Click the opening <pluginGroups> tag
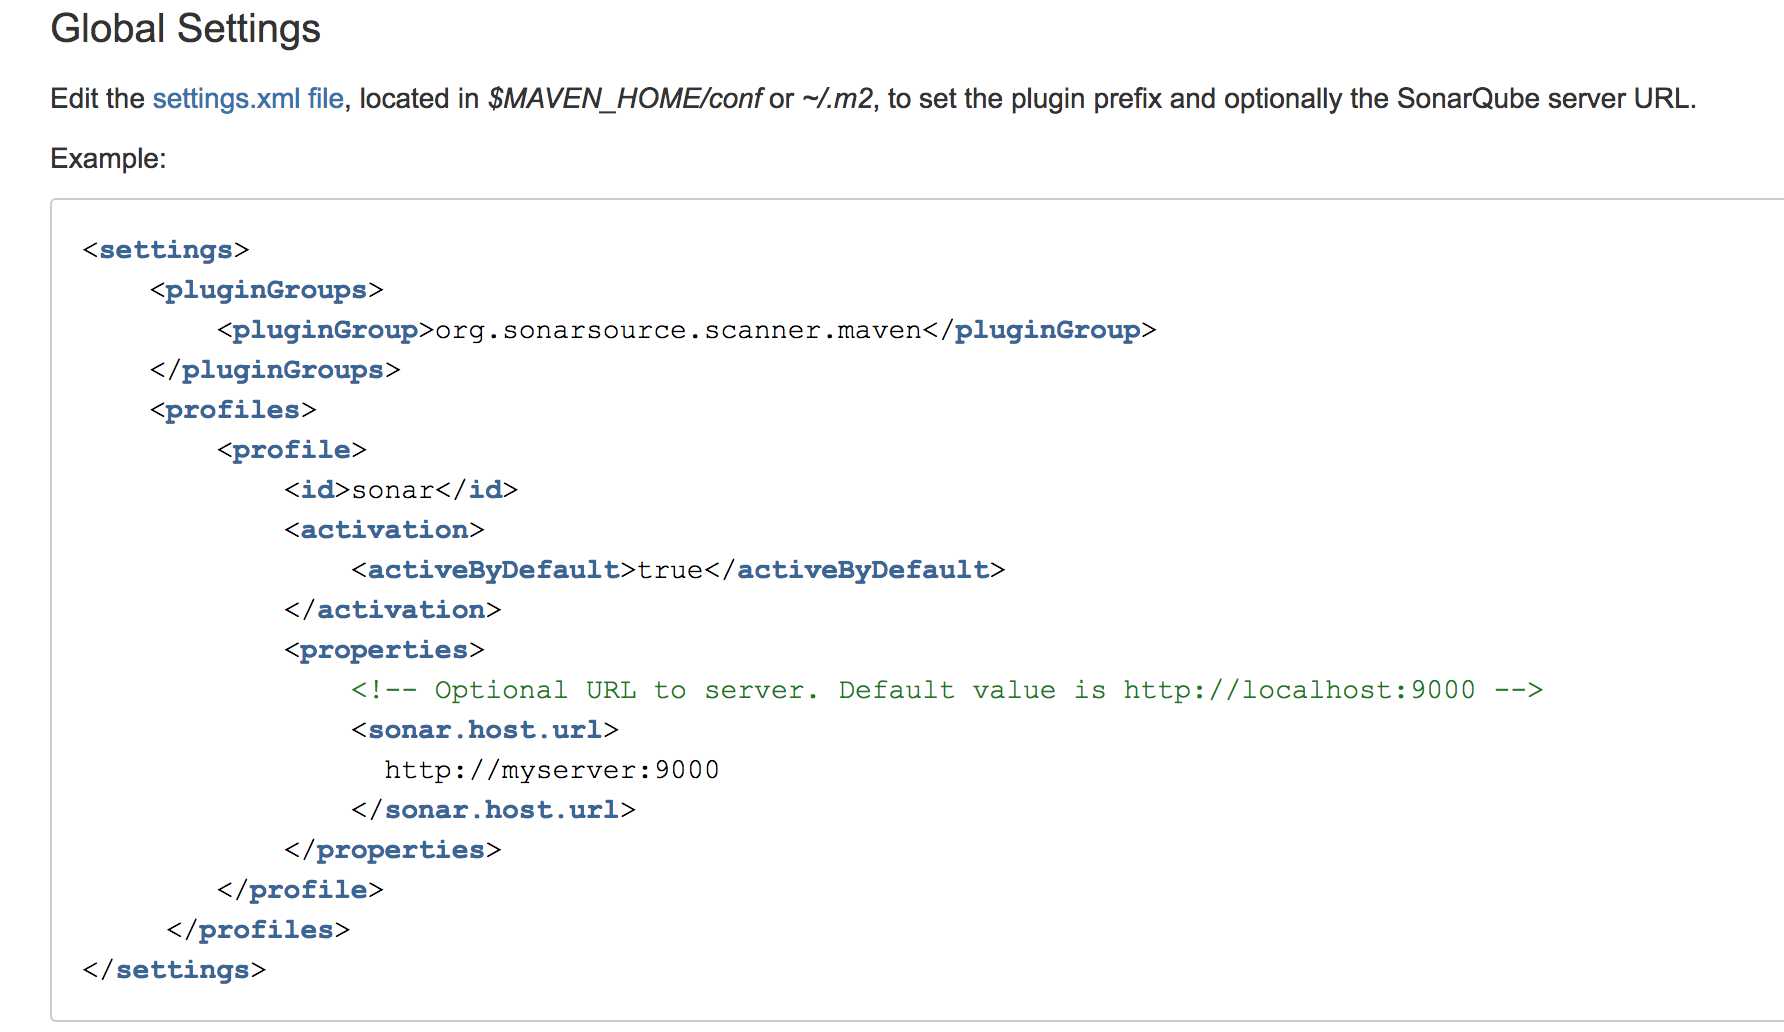Viewport: 1784px width, 1032px height. (266, 290)
